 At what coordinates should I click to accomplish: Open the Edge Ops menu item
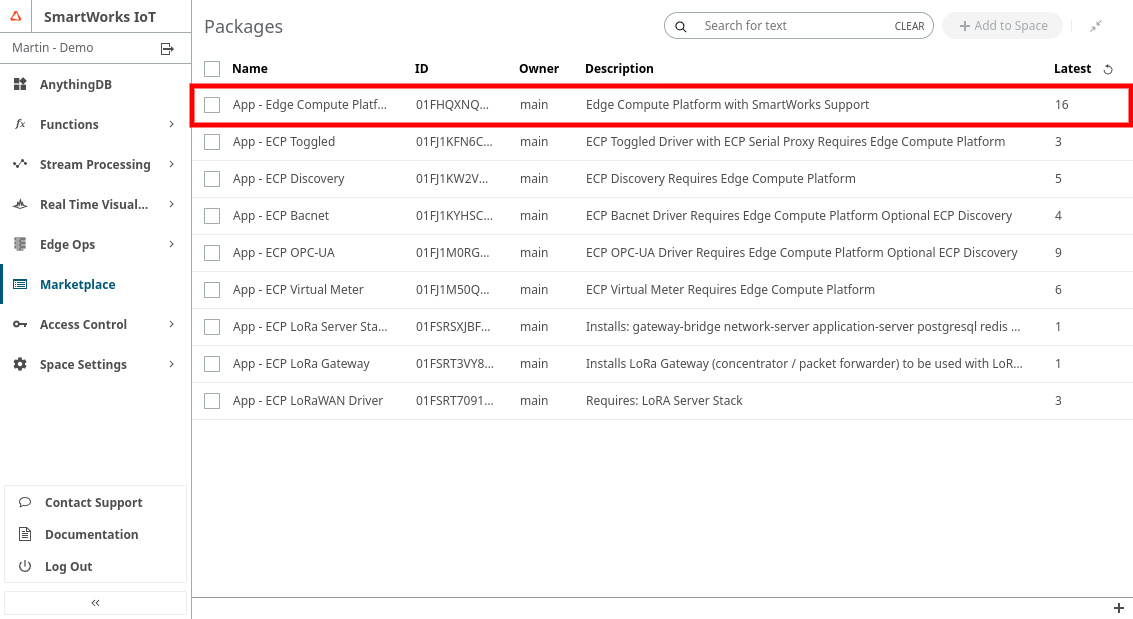(x=95, y=244)
